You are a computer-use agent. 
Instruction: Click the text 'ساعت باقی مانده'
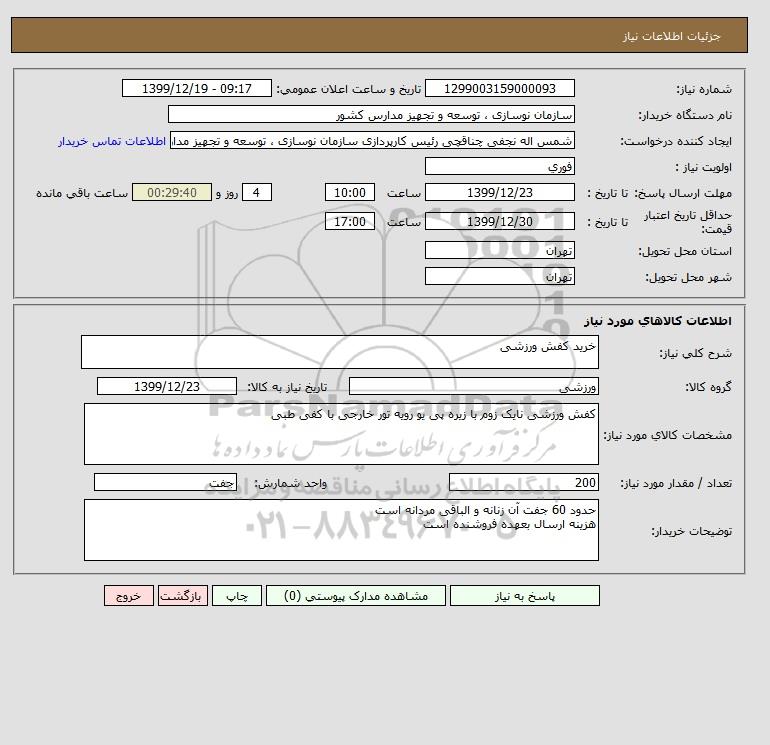point(82,193)
